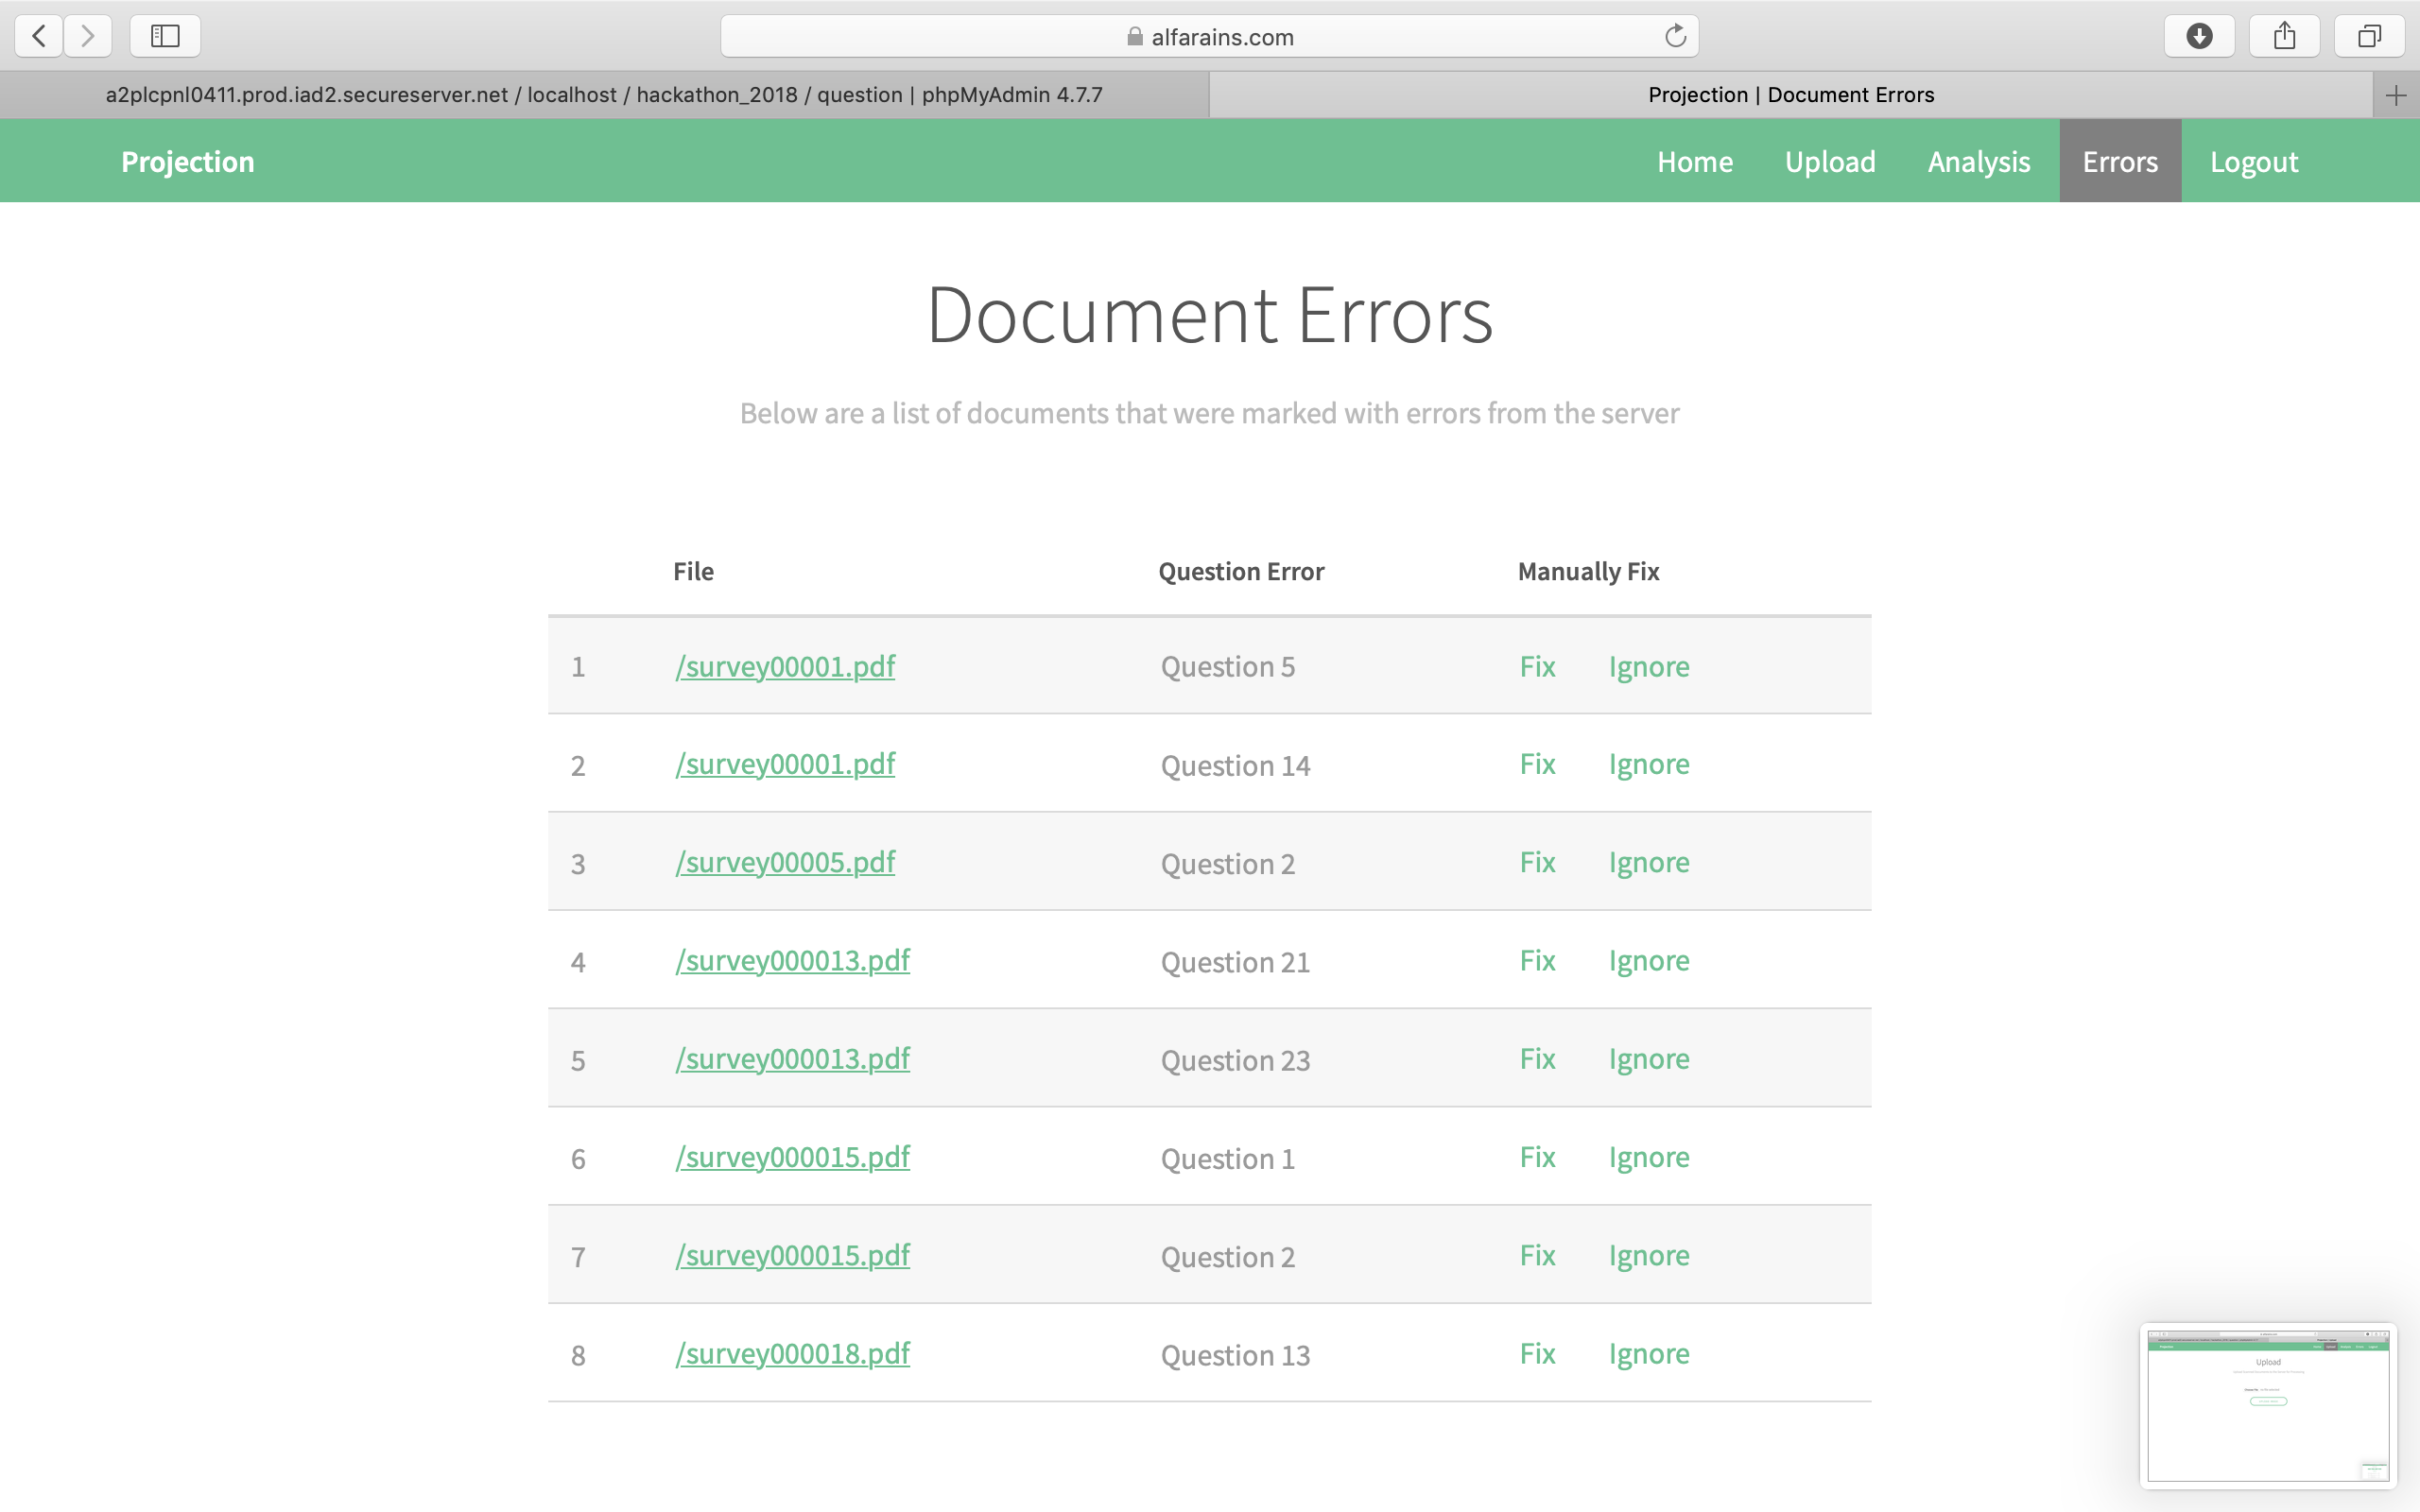
Task: Click the alfarains.com address bar
Action: (x=1210, y=37)
